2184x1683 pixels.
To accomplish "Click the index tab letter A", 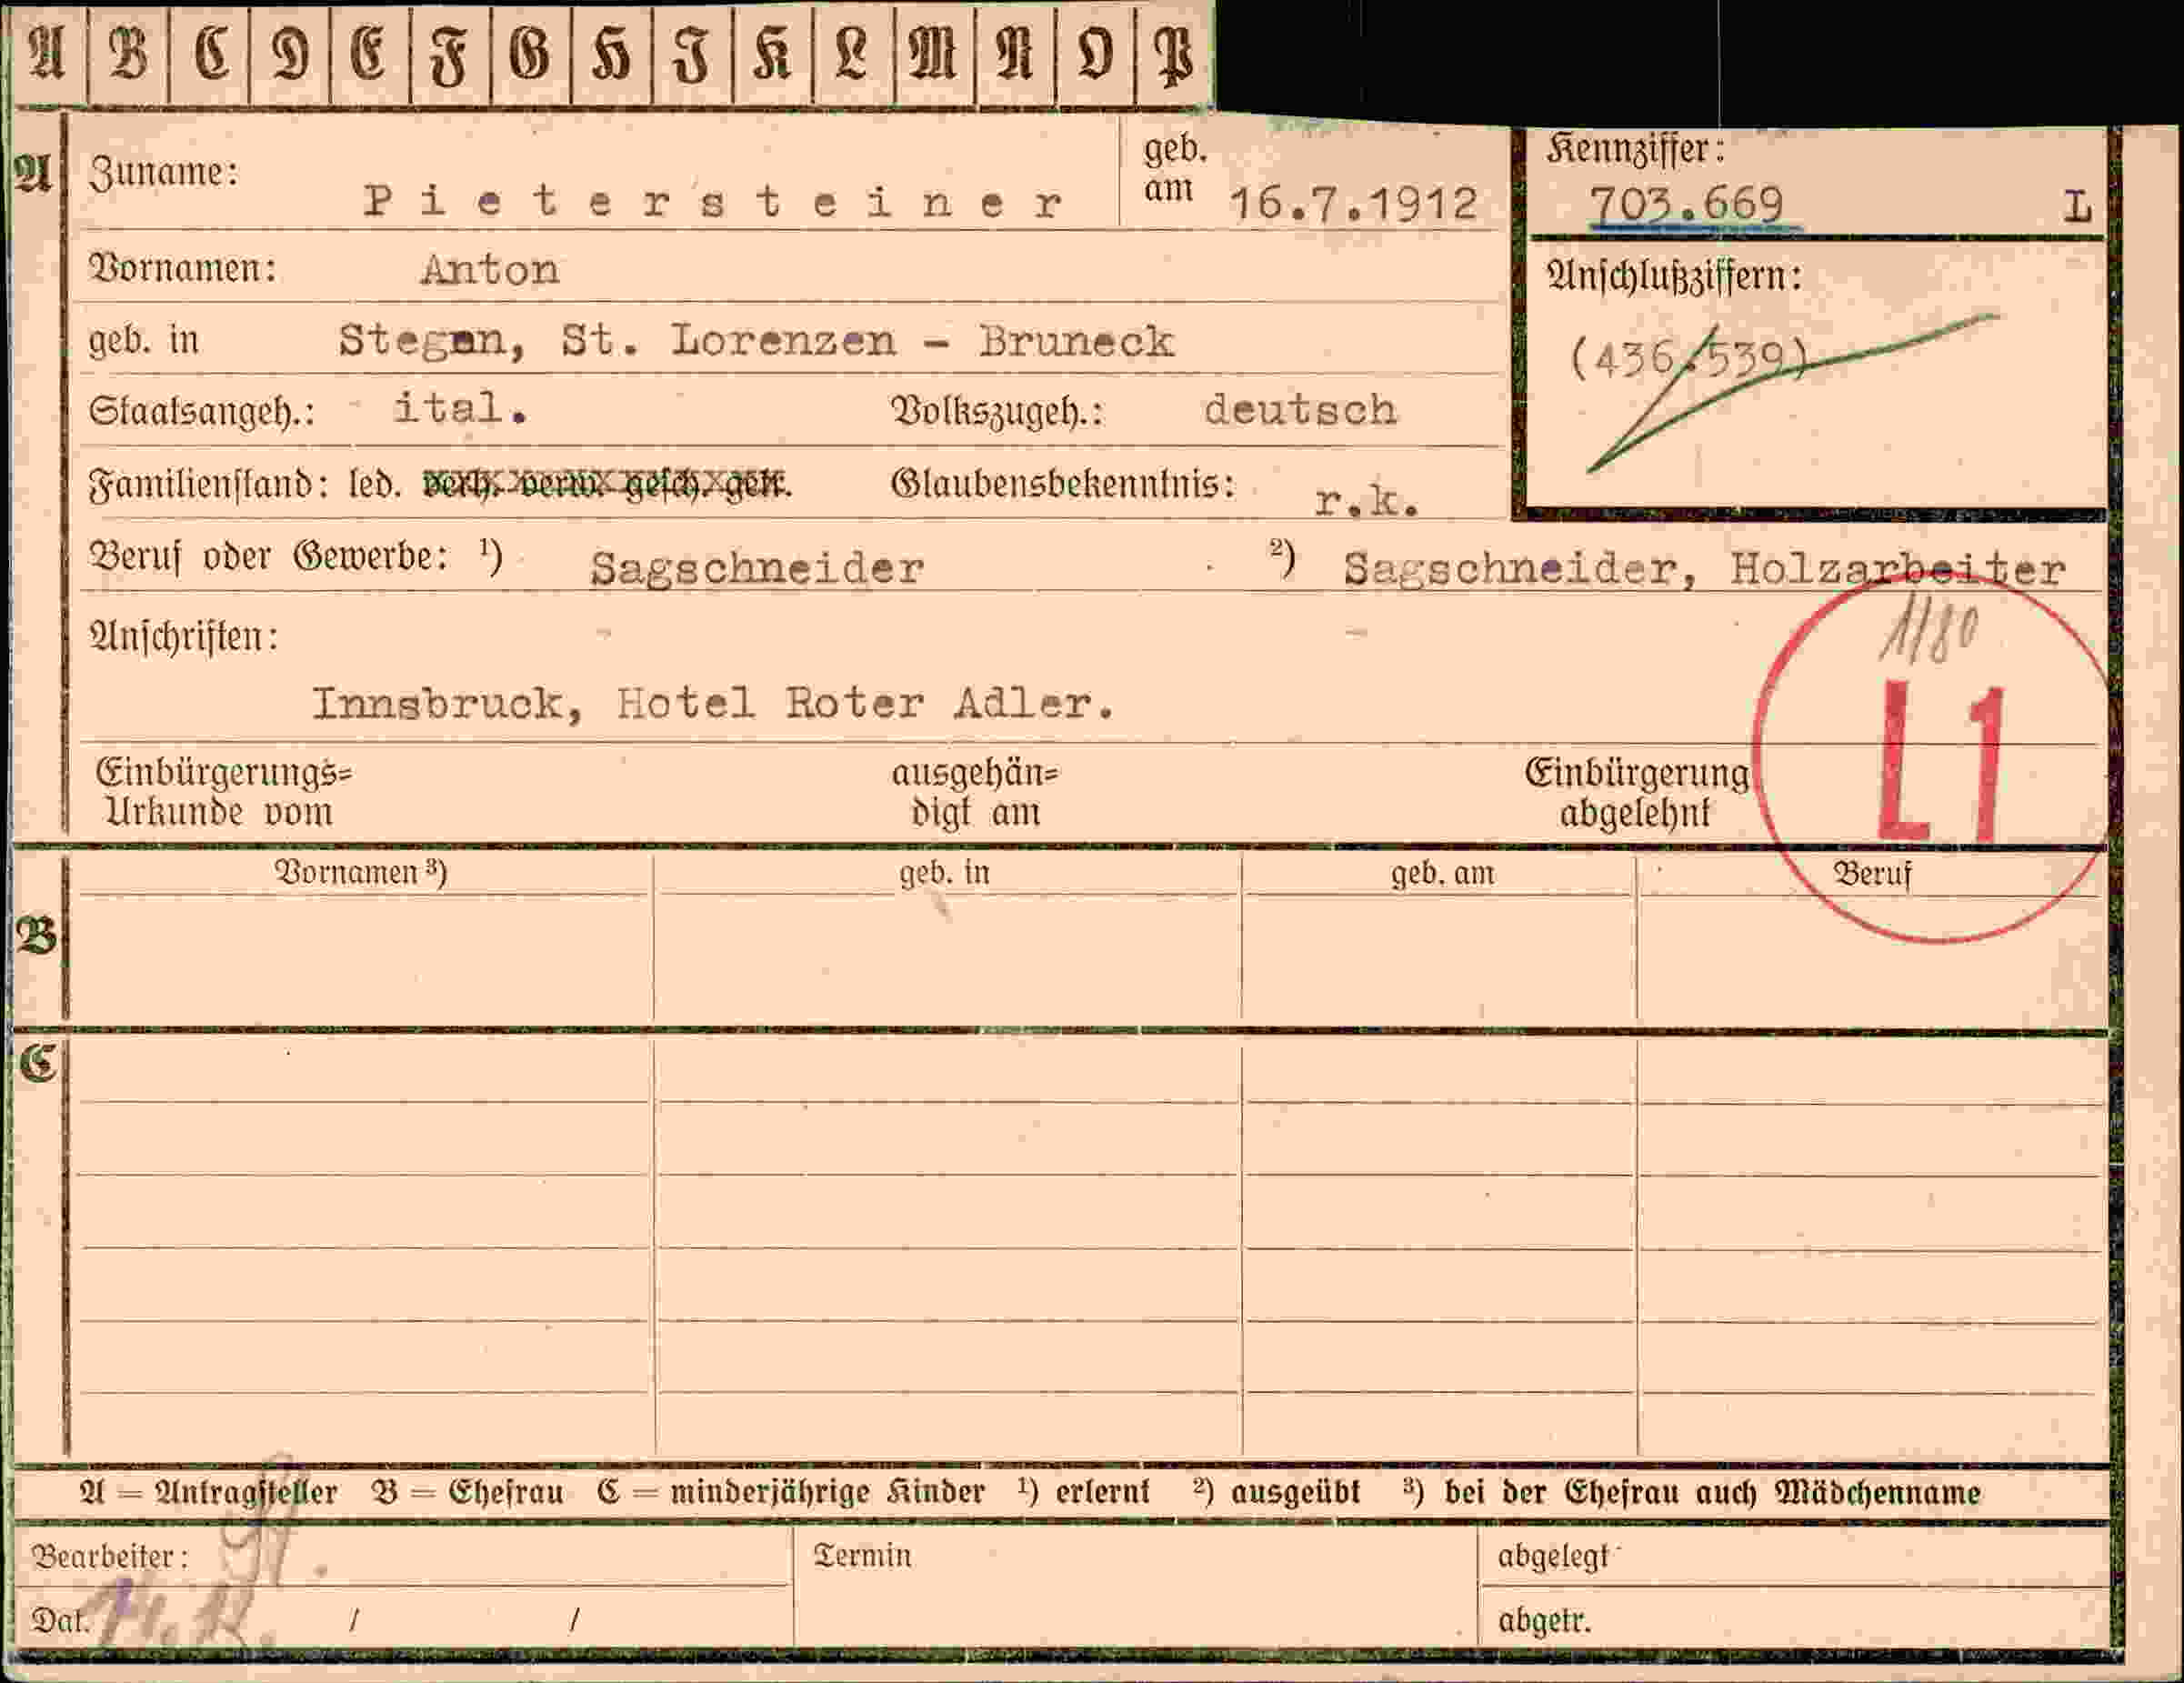I will point(47,53).
